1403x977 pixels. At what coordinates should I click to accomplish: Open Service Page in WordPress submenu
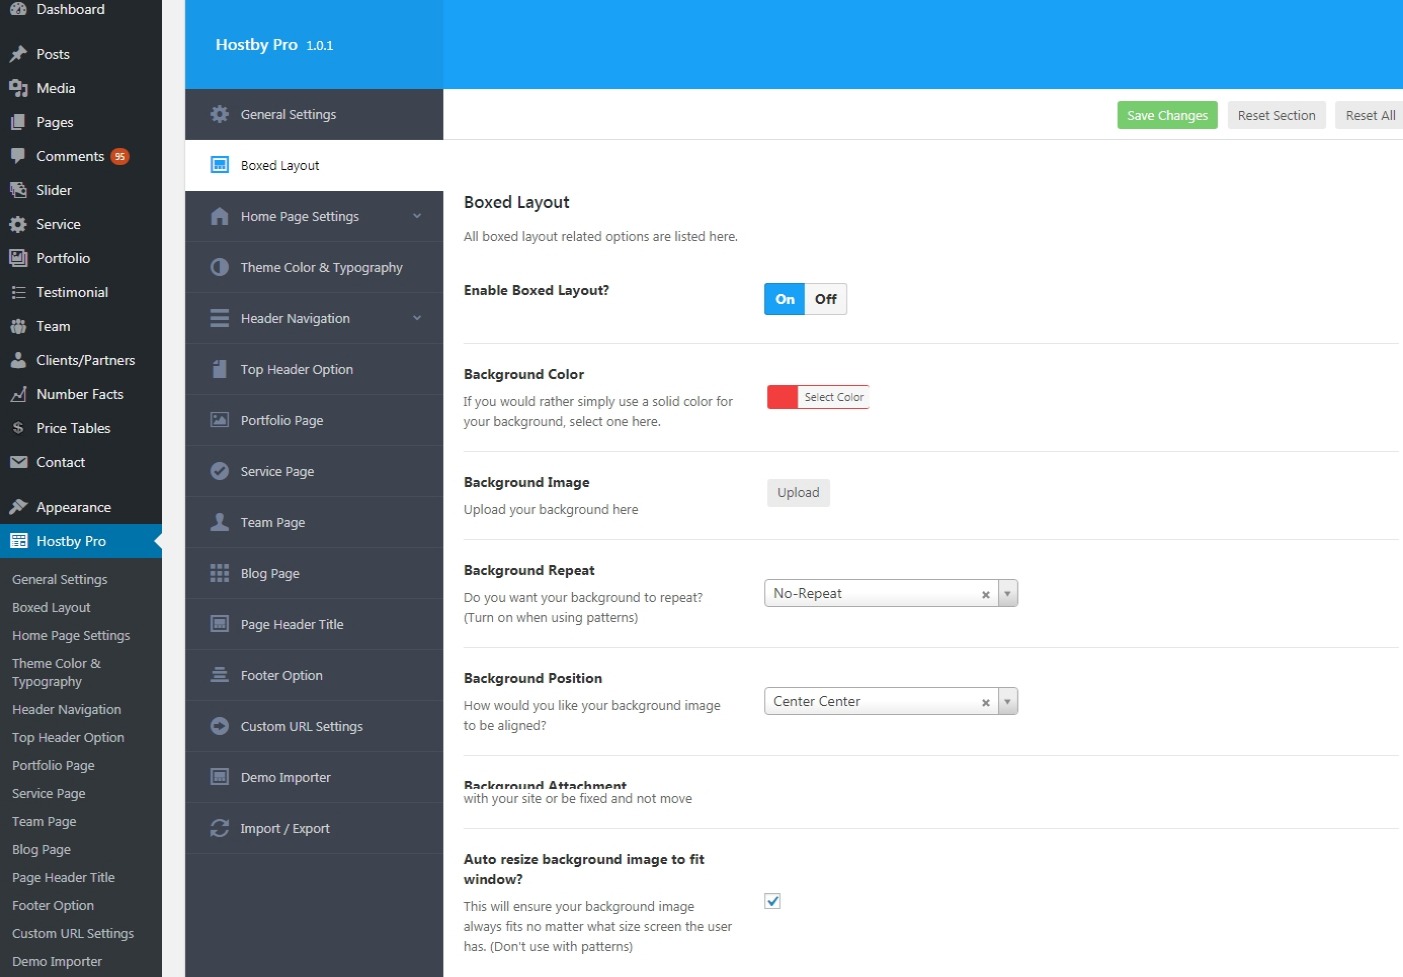click(x=49, y=793)
